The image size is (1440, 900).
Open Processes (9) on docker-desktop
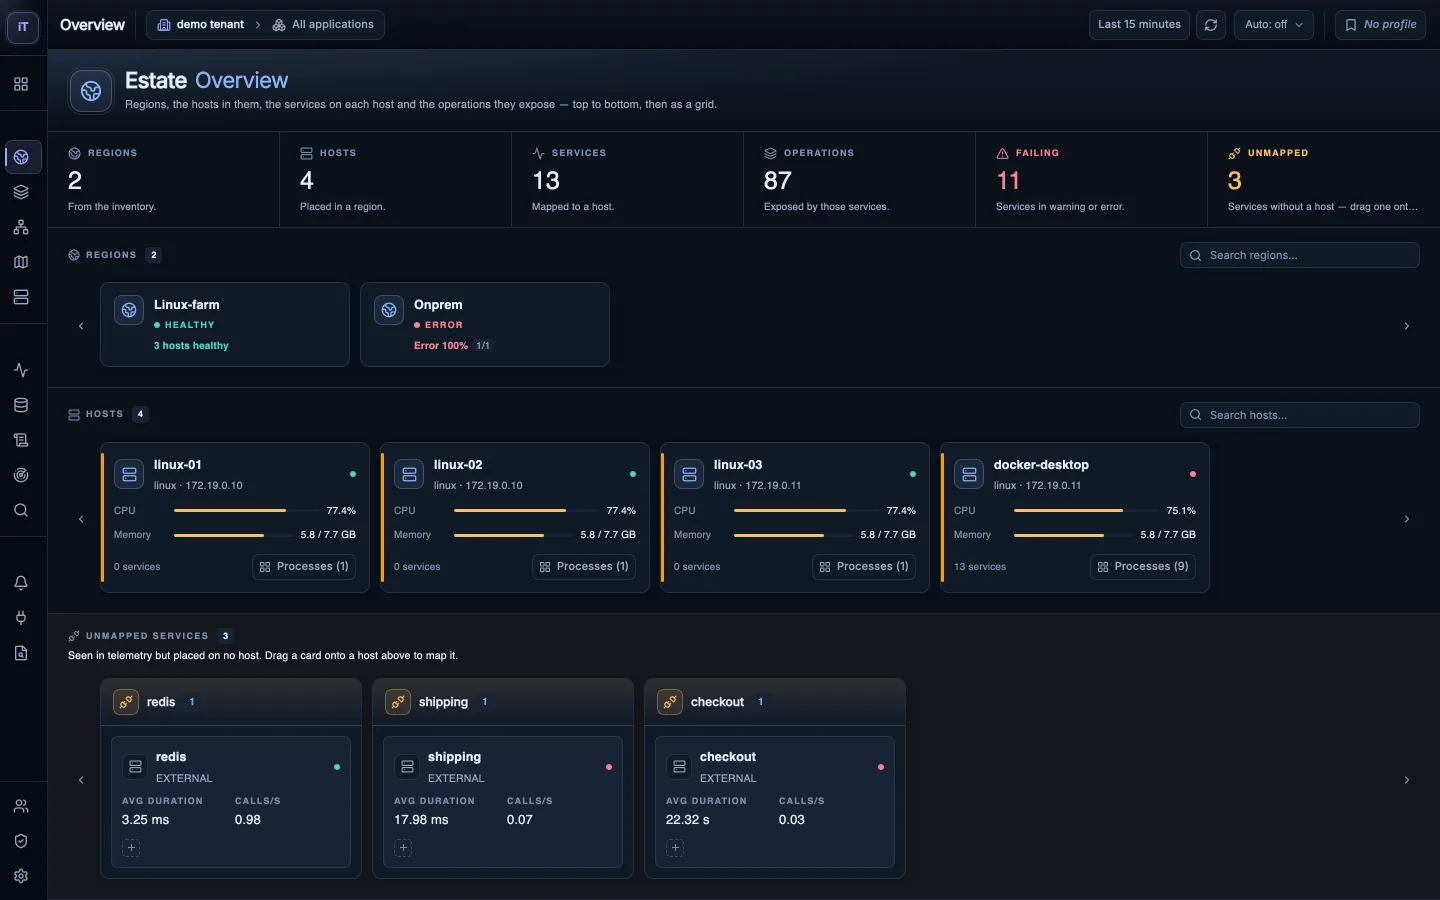click(x=1143, y=567)
